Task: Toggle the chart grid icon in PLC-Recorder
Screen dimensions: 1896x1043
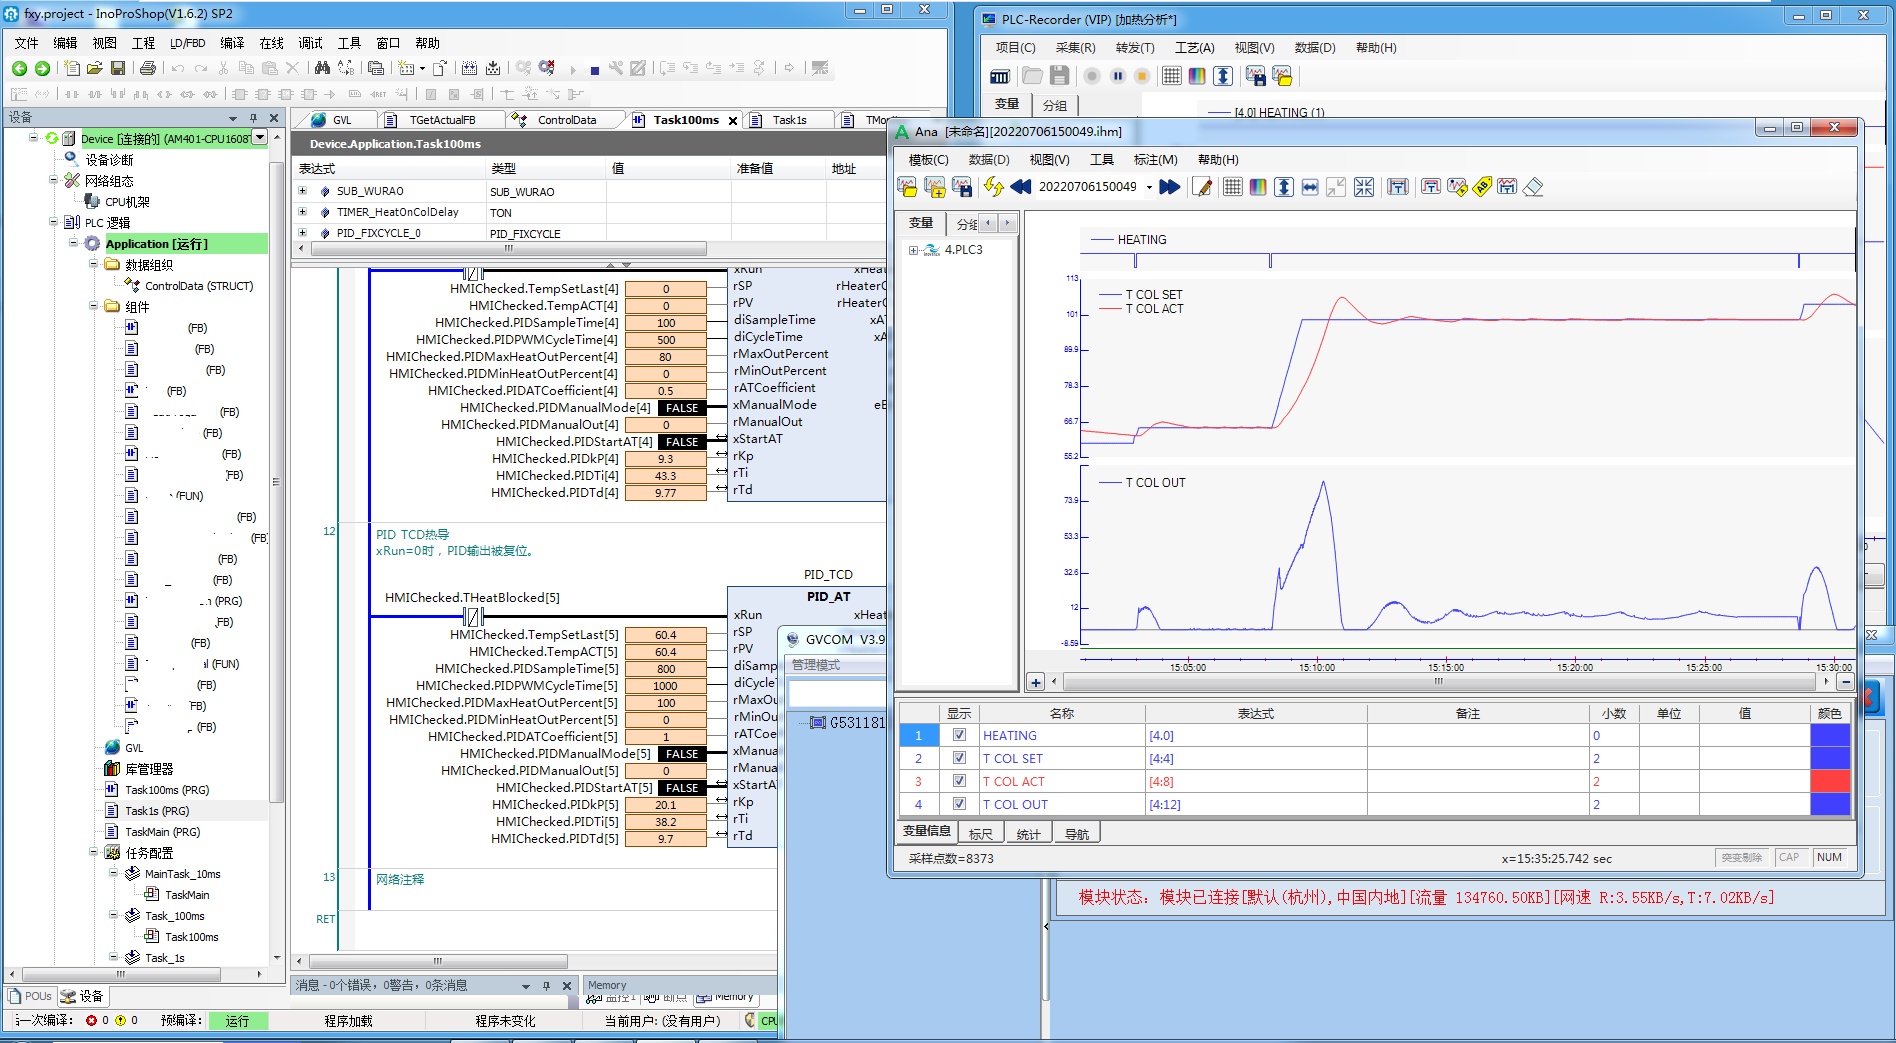Action: 1171,75
